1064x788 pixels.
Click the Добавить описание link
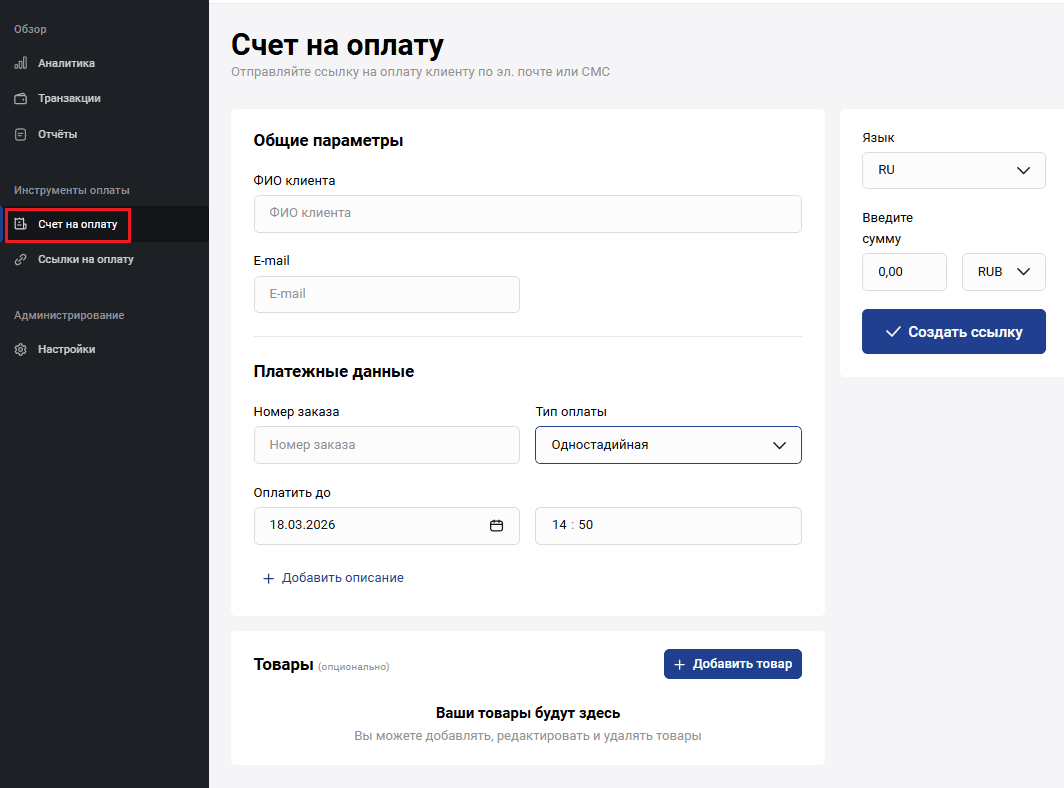click(x=342, y=578)
